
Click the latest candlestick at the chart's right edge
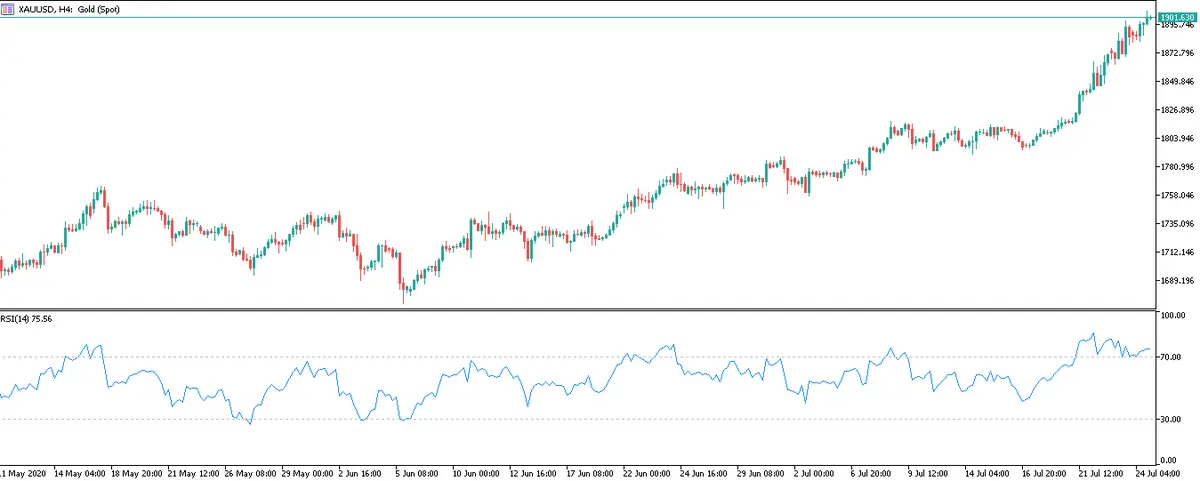[1147, 17]
